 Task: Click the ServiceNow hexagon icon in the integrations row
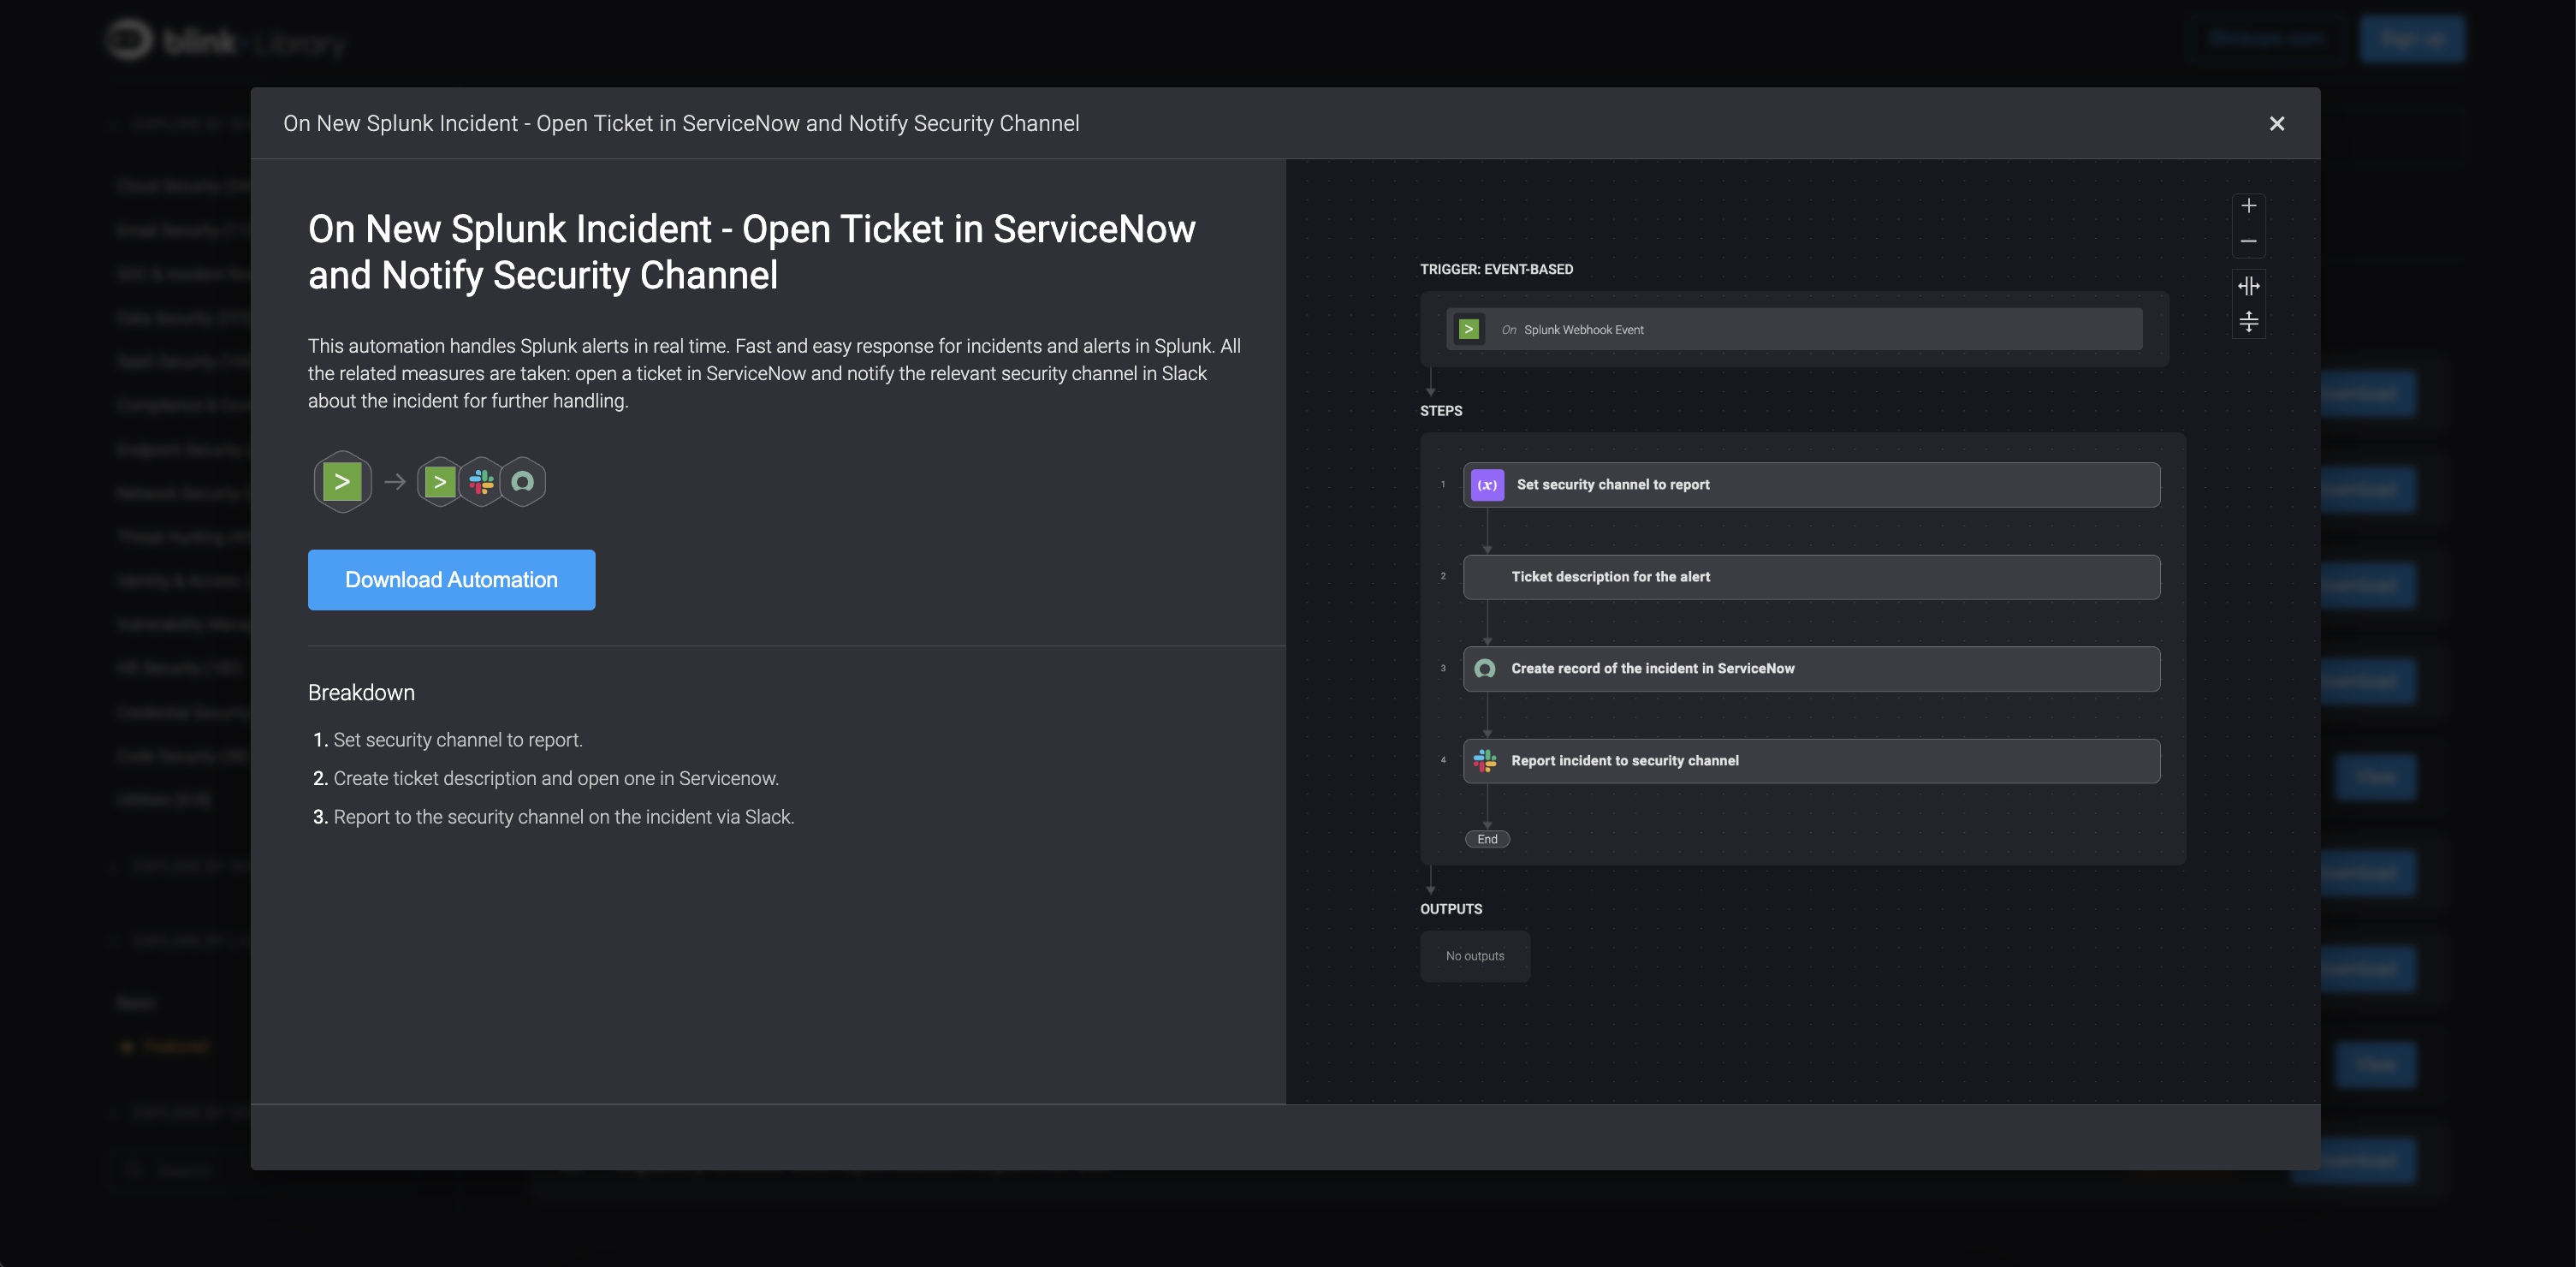(522, 482)
